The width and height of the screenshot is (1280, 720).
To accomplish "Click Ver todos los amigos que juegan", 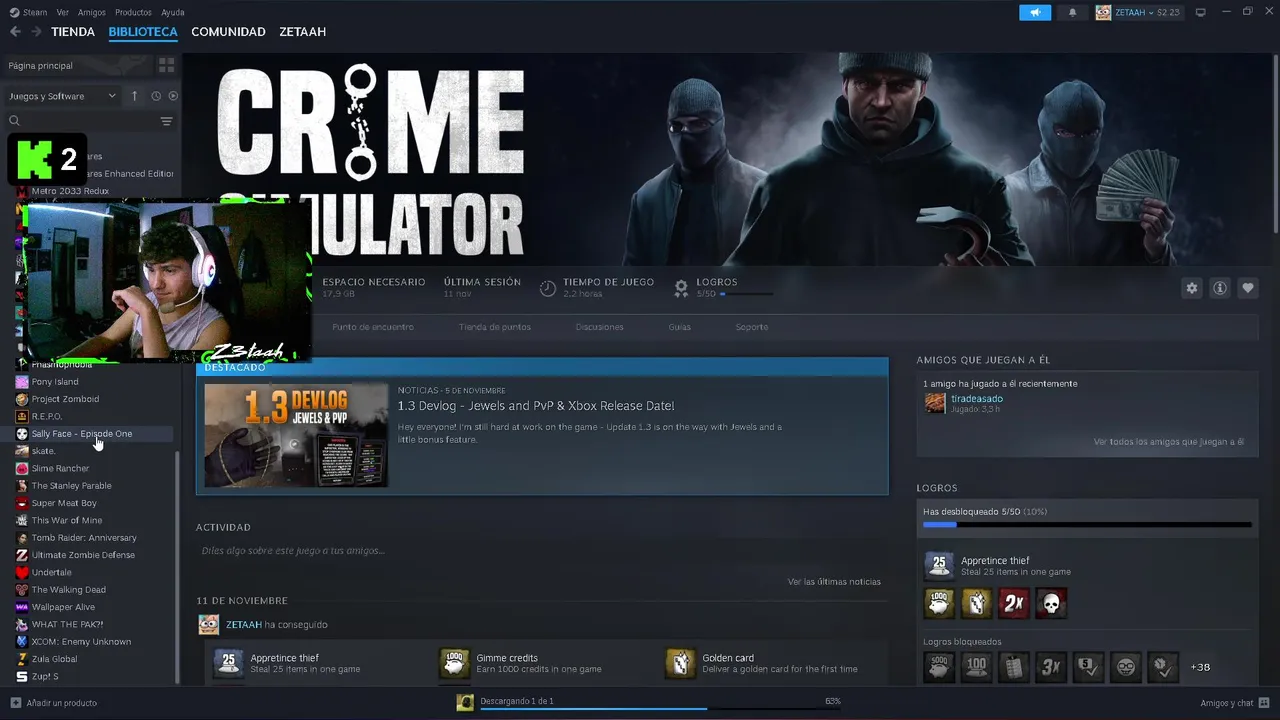I will (1169, 441).
